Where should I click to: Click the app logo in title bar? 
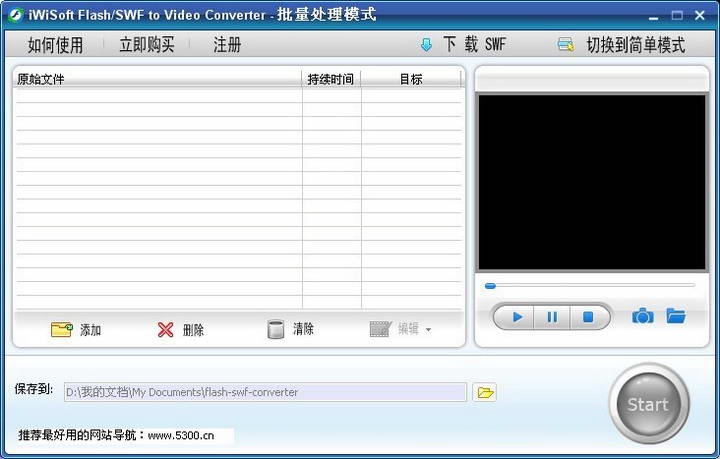click(16, 15)
